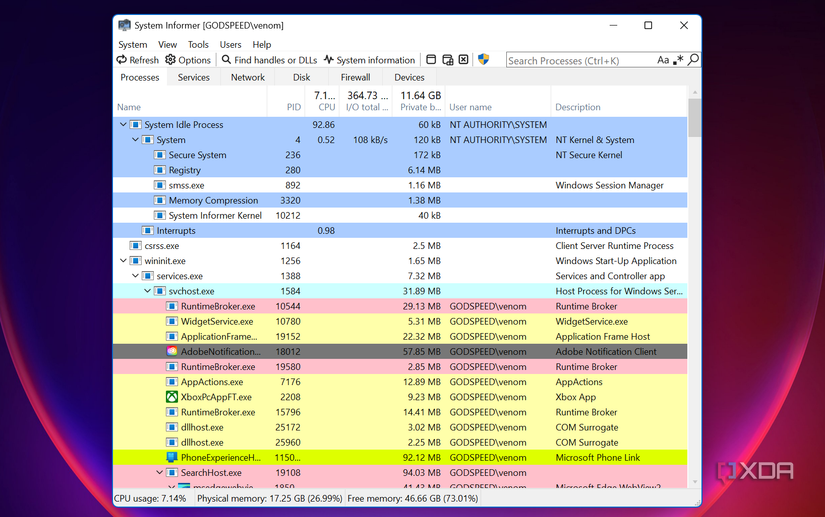Toggle case-sensitive Aa search option
The image size is (825, 517).
(x=662, y=60)
